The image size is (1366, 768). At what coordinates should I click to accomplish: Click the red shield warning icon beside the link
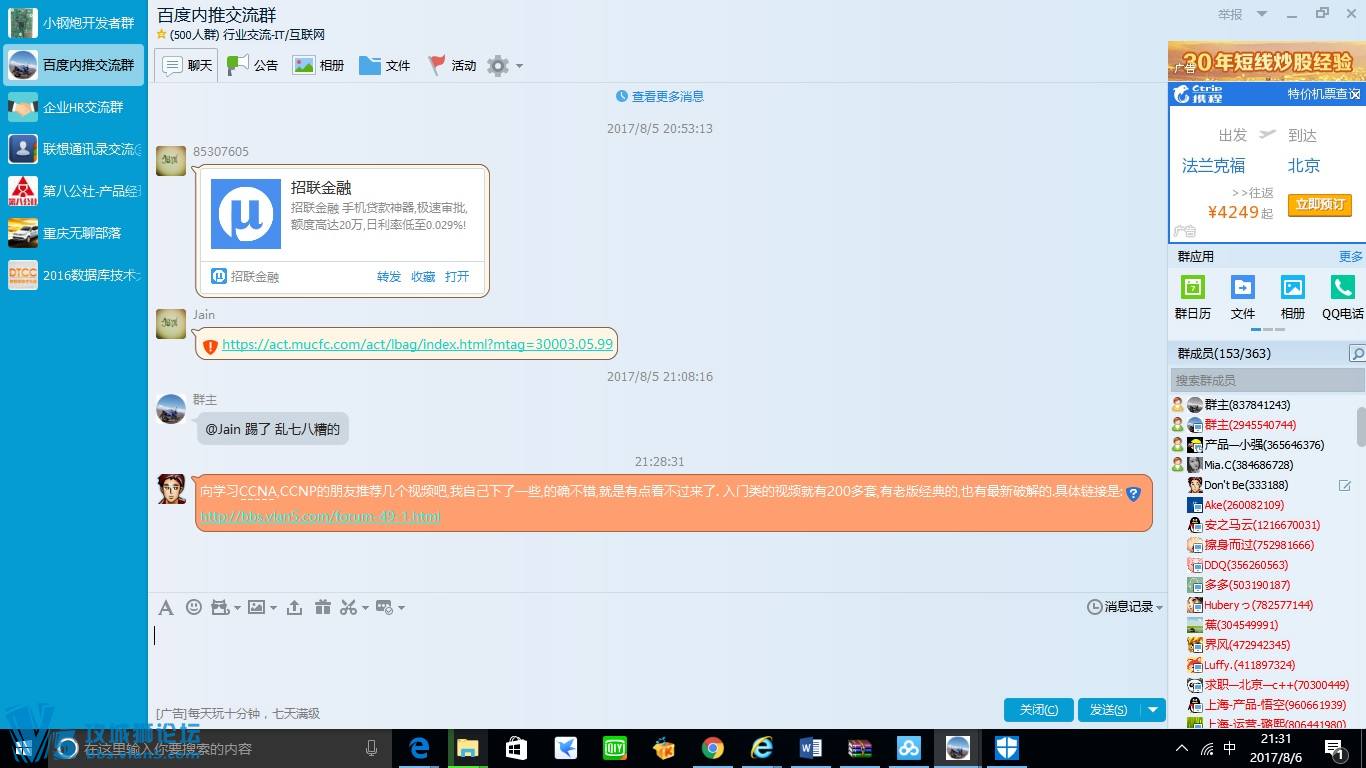(210, 346)
